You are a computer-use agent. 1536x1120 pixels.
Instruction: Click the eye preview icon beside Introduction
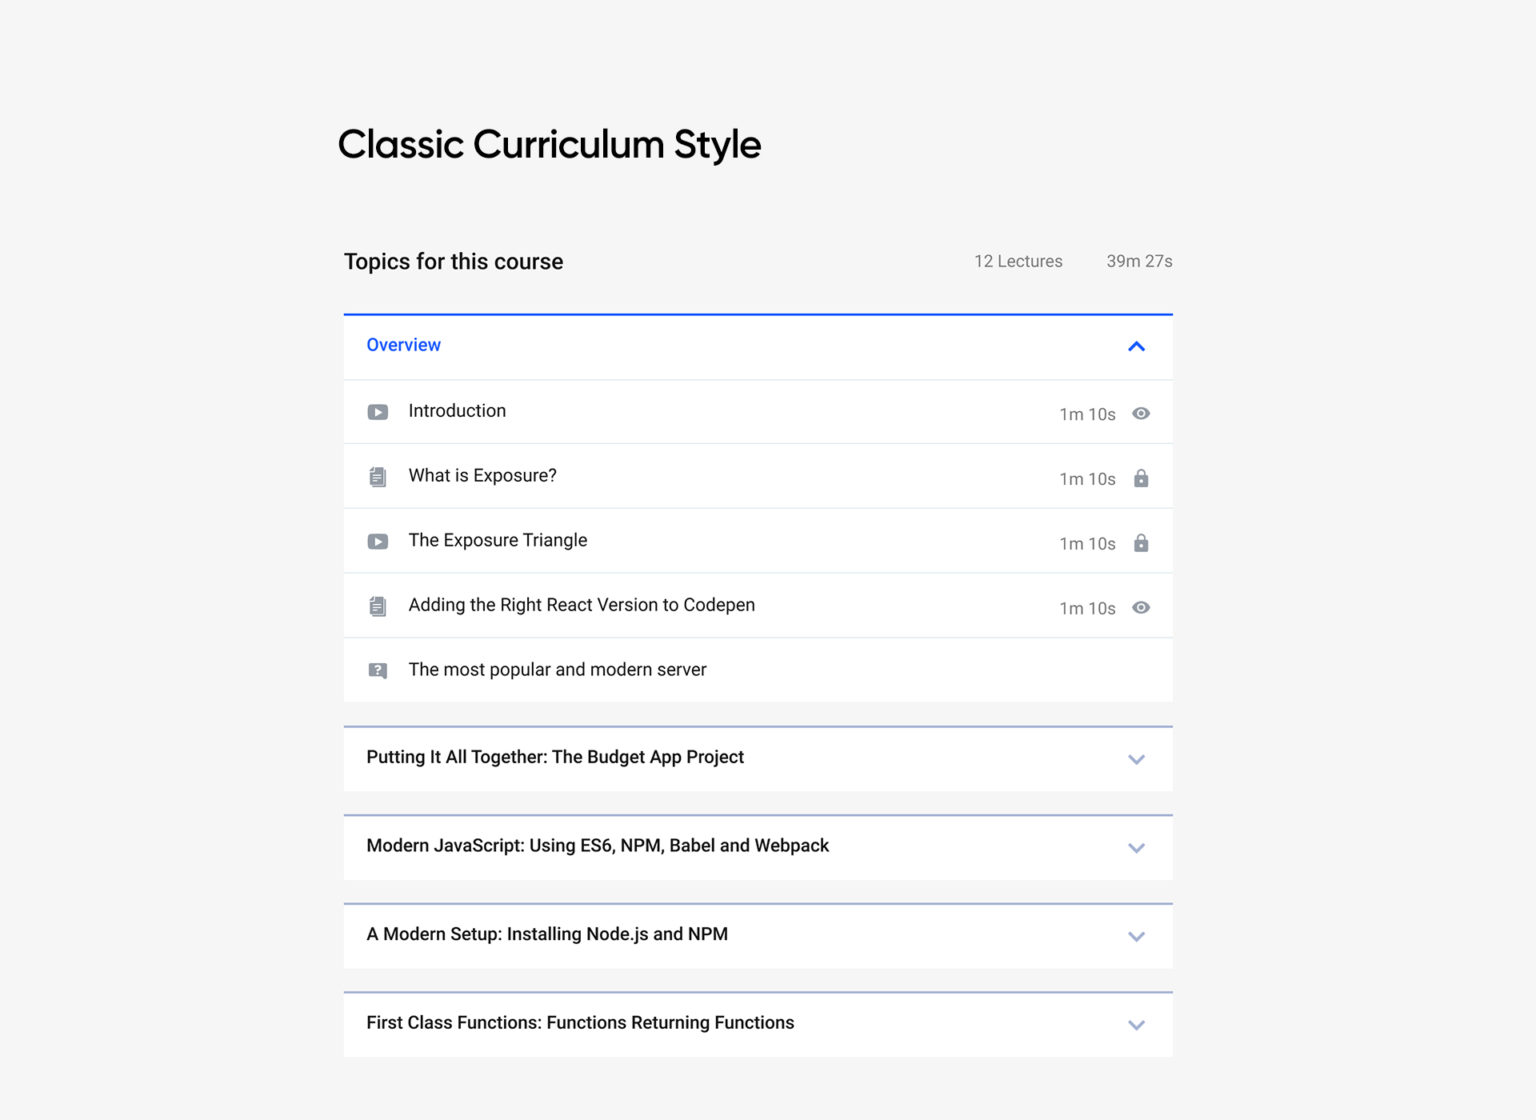[x=1141, y=413]
